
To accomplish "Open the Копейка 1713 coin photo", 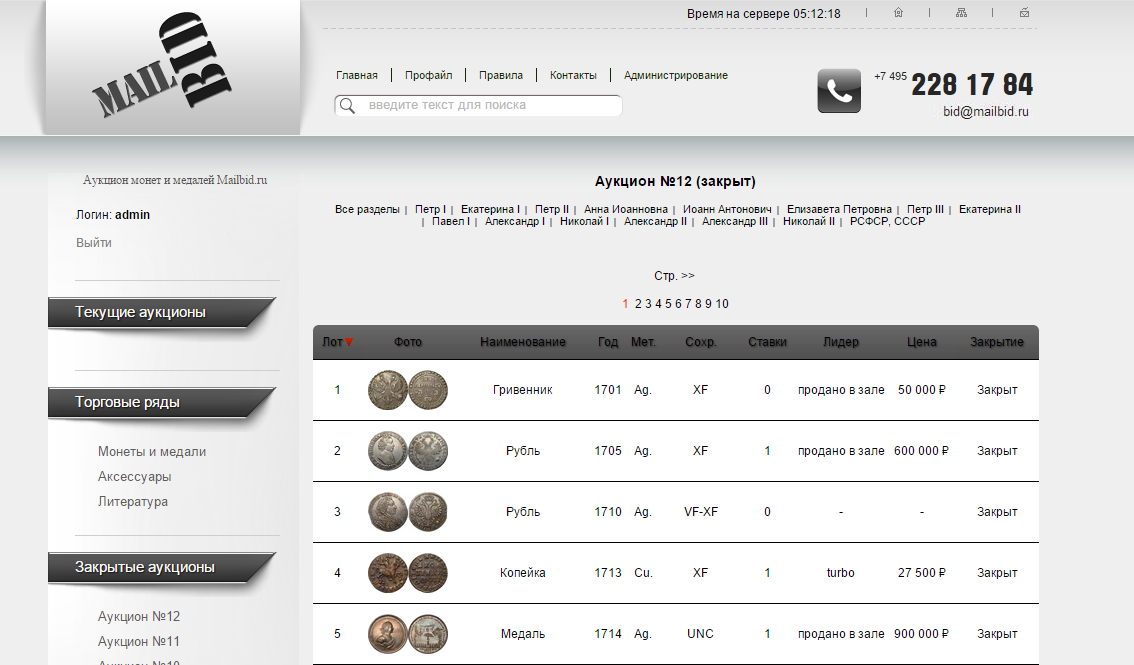I will (x=408, y=573).
